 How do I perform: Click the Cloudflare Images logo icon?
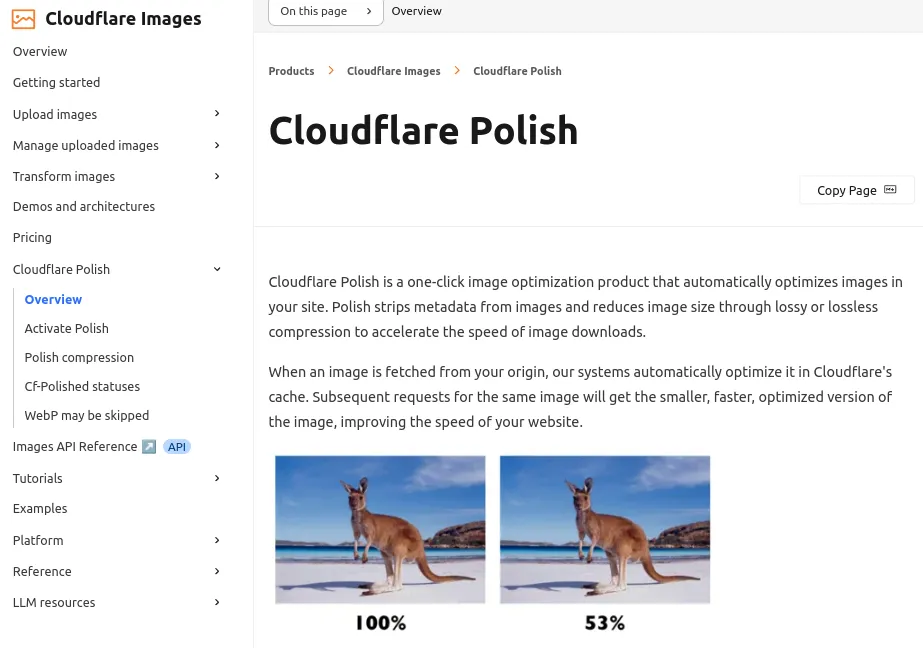tap(23, 19)
